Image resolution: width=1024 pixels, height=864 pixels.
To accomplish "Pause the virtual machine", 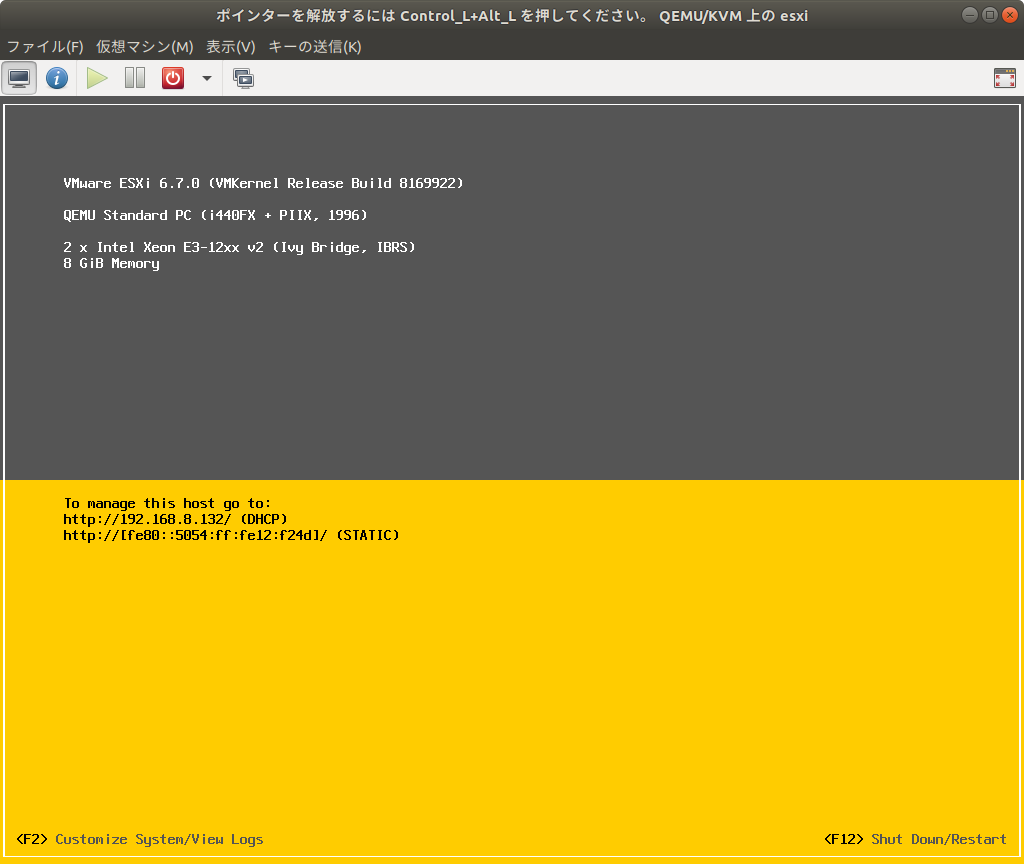I will pos(135,78).
